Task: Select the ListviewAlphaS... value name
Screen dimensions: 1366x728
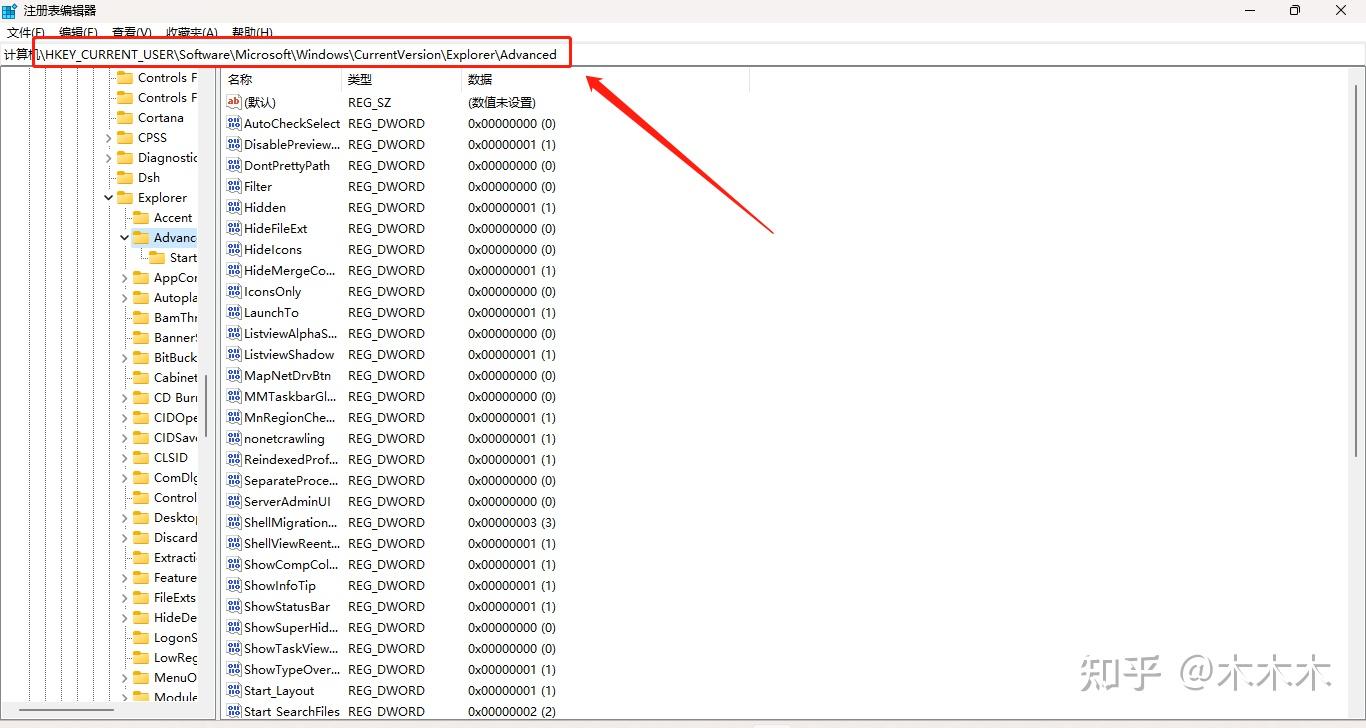Action: point(291,333)
